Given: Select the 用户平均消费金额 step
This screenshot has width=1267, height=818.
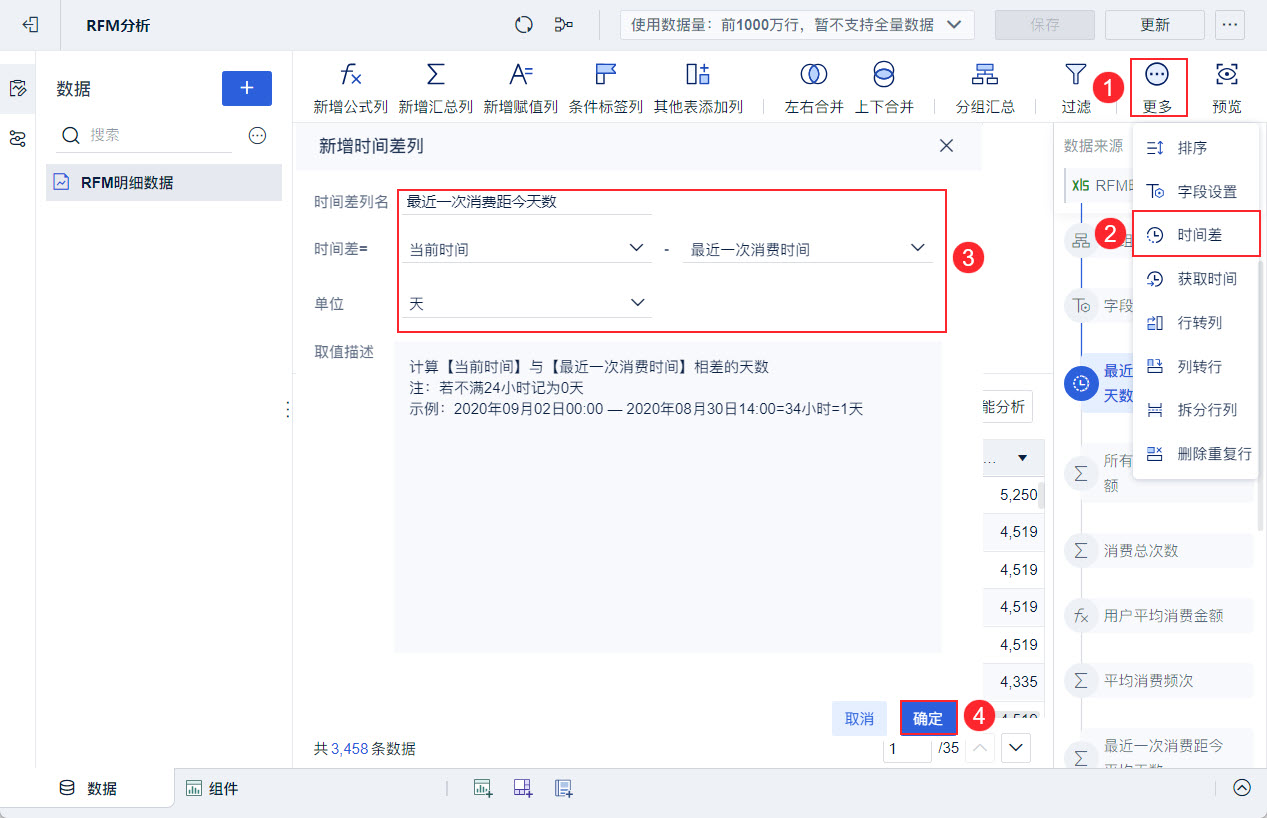Looking at the screenshot, I should (1158, 615).
